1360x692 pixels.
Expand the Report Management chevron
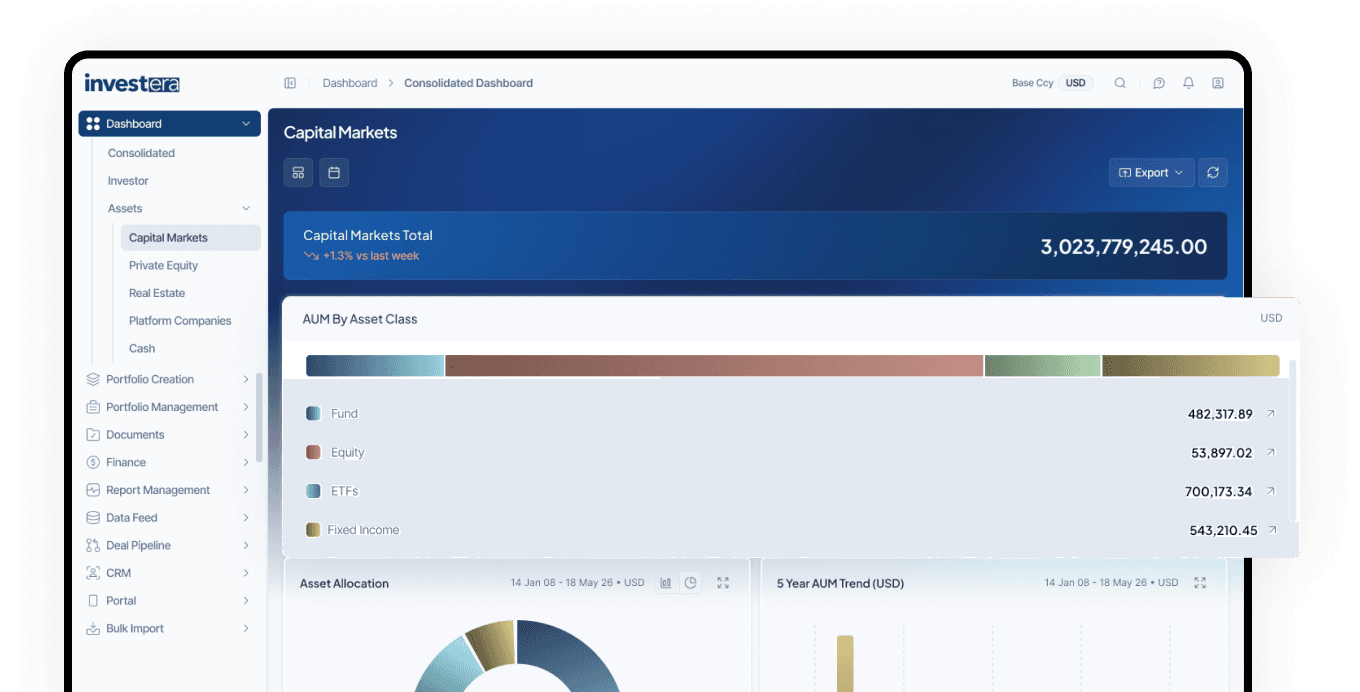click(x=246, y=490)
